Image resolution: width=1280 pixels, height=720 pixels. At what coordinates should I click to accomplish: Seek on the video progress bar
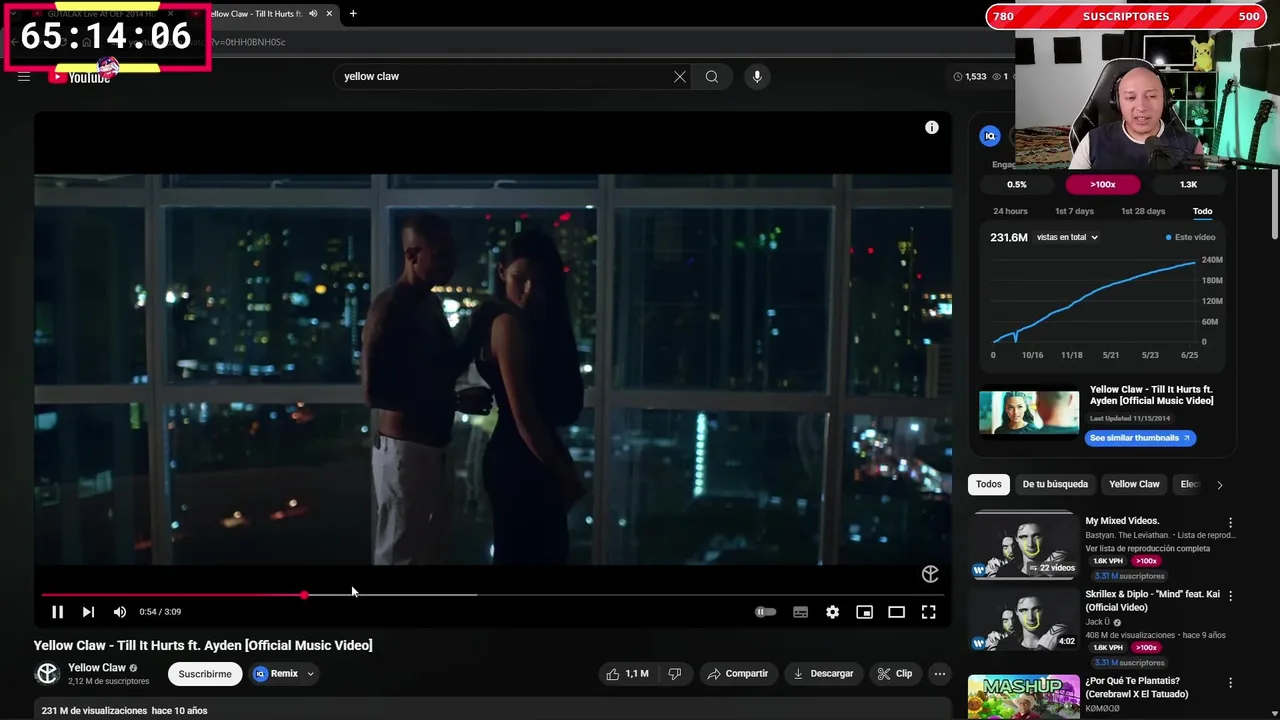[492, 595]
